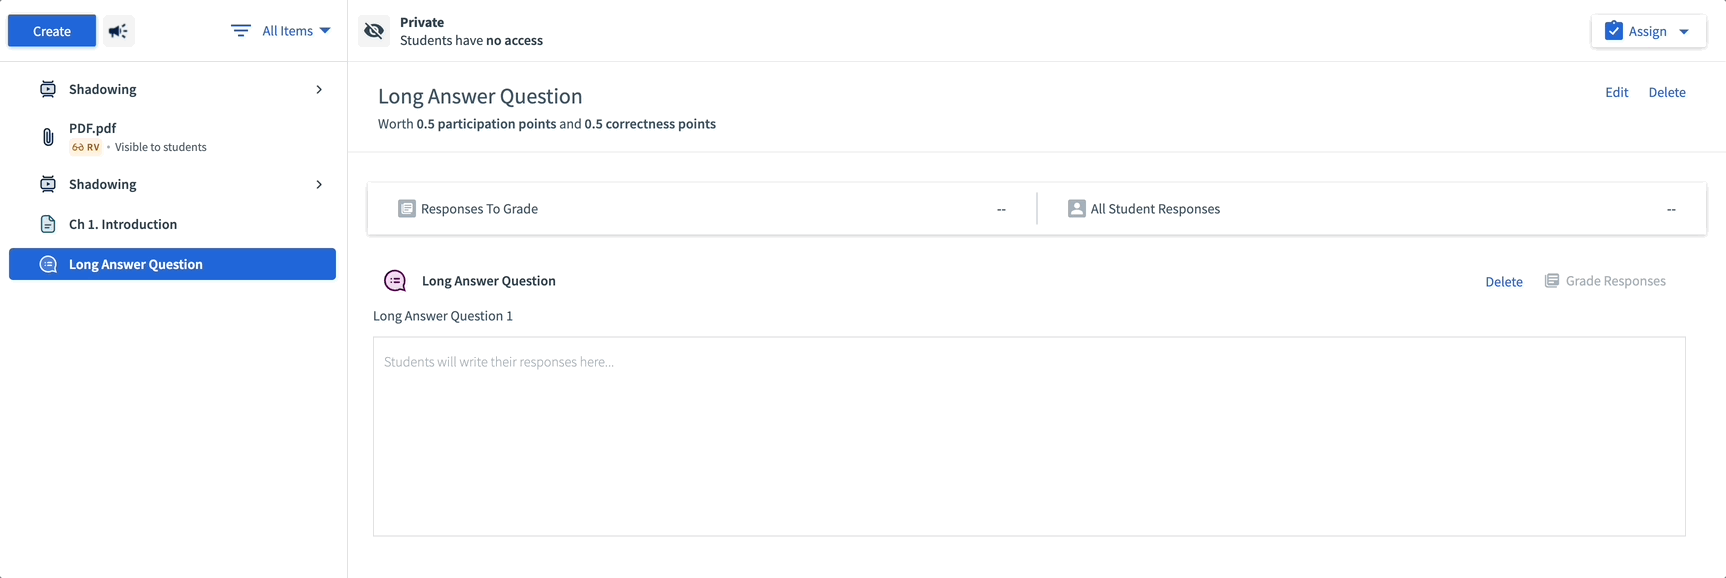Viewport: 1726px width, 578px height.
Task: Click the first Shadowing item icon
Action: (x=48, y=89)
